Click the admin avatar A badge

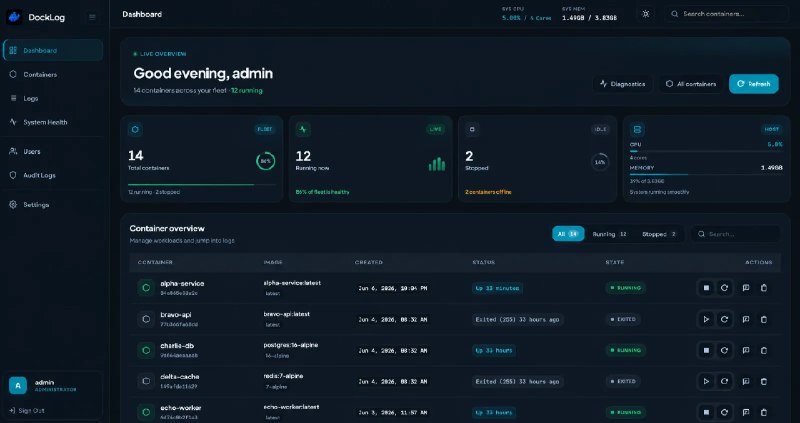tap(18, 386)
